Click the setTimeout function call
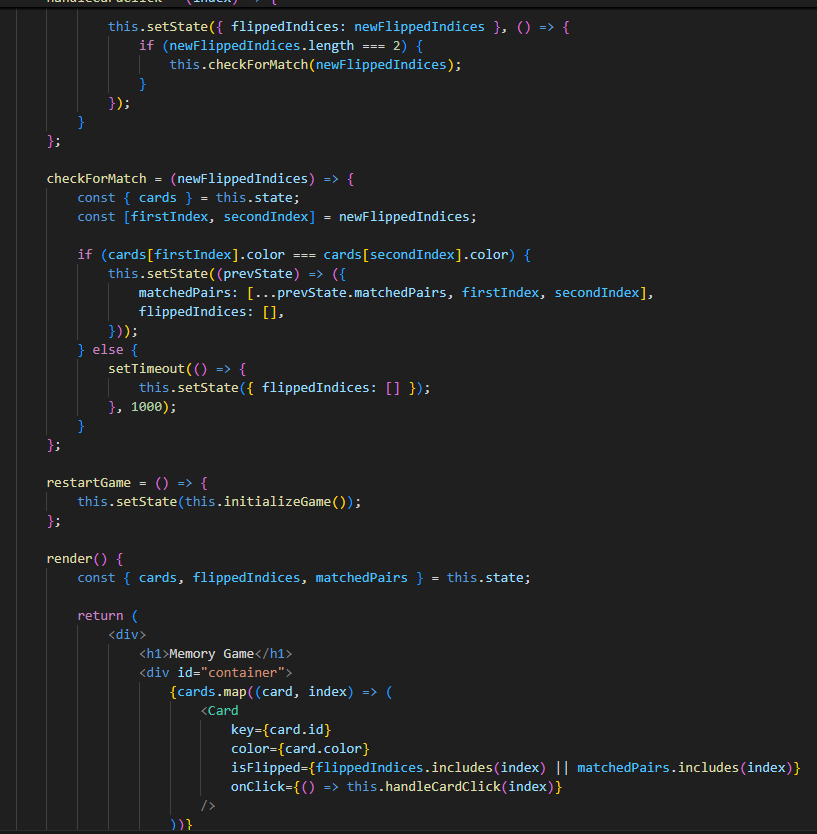817x834 pixels. pyautogui.click(x=146, y=369)
